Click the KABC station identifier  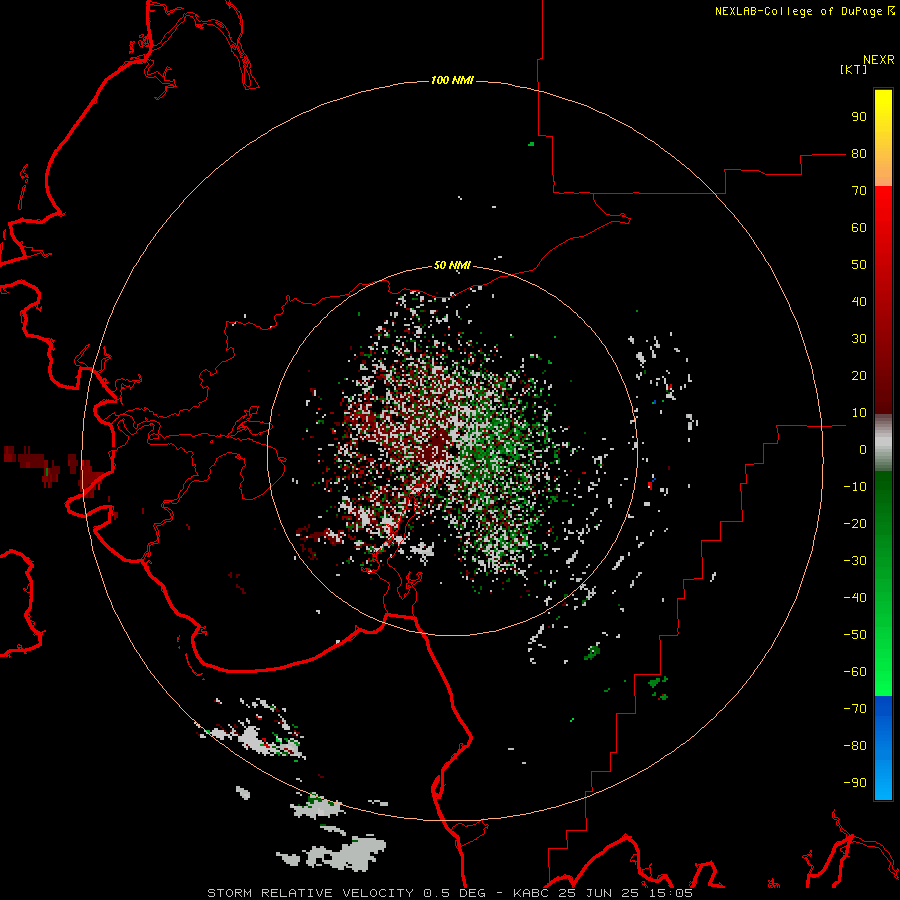click(x=531, y=893)
